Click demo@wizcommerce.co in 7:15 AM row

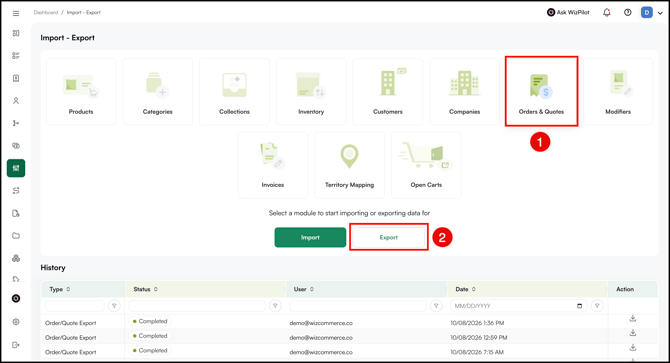(x=321, y=352)
